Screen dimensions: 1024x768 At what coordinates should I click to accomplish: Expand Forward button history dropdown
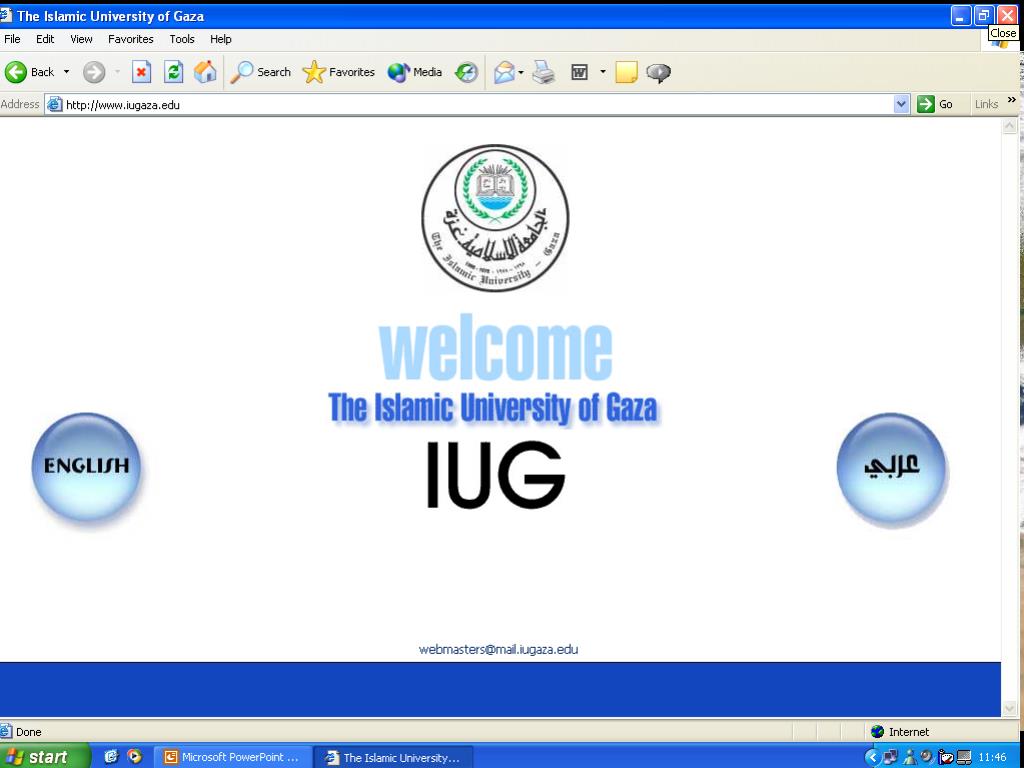[x=118, y=72]
